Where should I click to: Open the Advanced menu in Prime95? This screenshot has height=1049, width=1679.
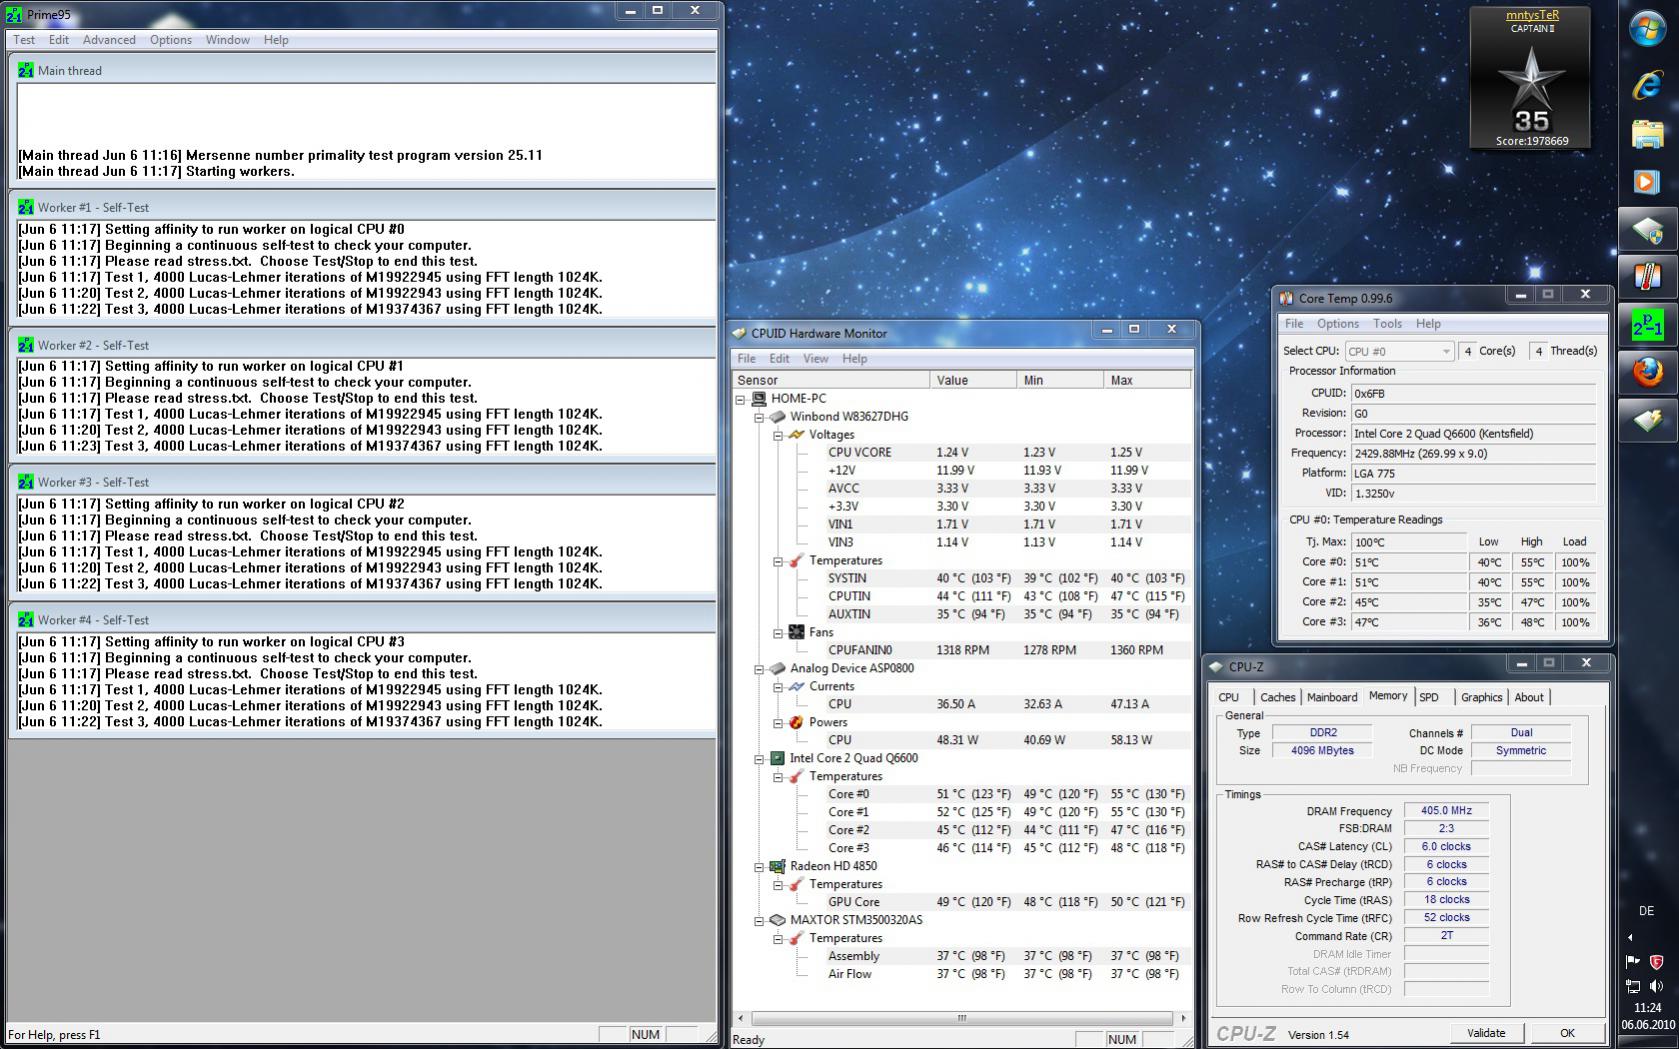109,40
